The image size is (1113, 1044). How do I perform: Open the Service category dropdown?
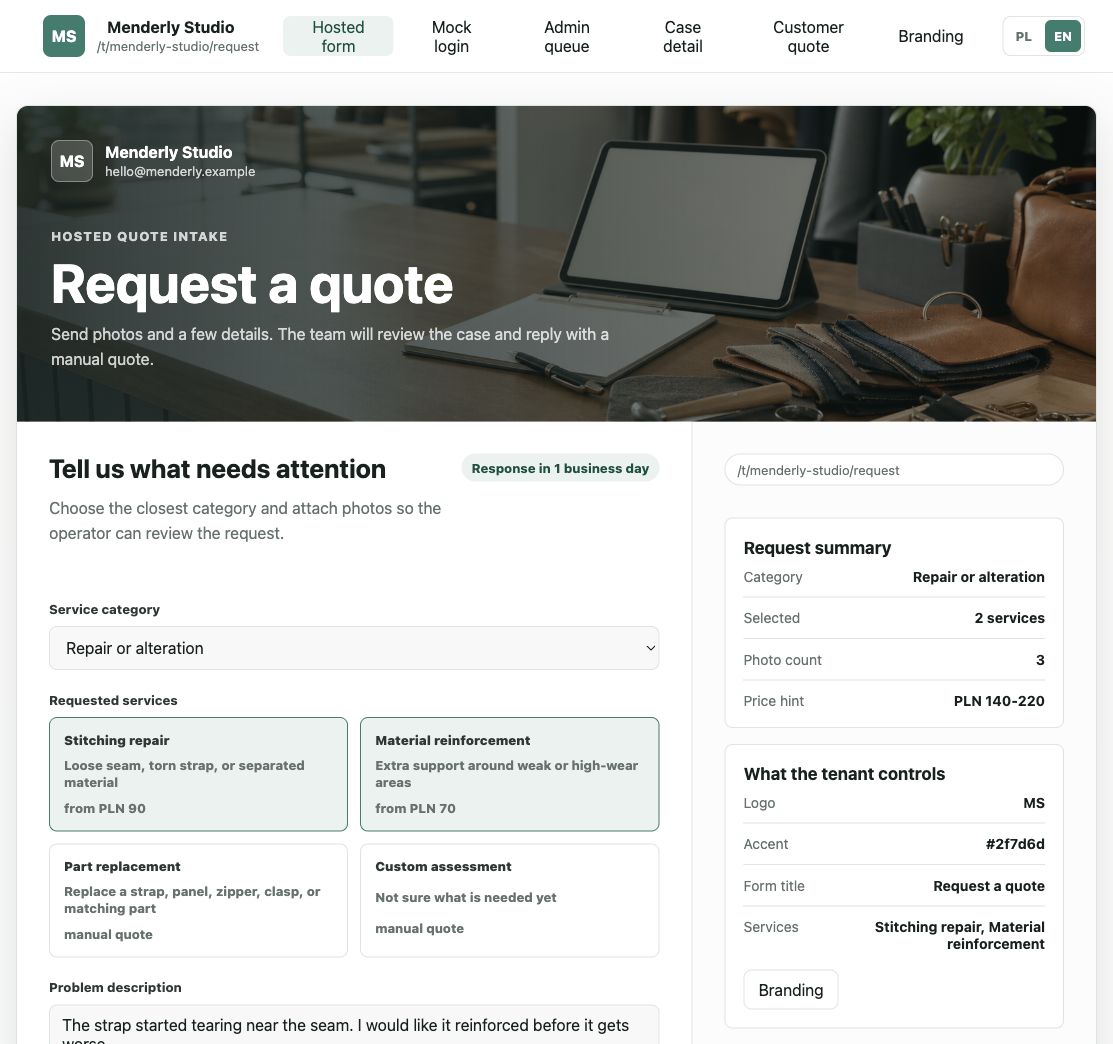tap(354, 648)
